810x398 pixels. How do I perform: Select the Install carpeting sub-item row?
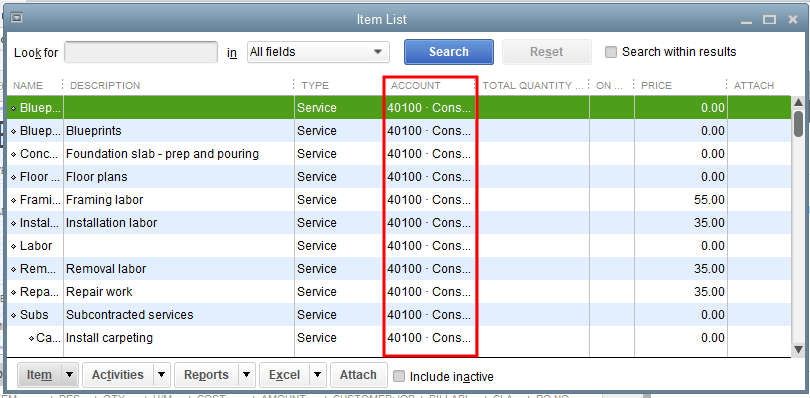[399, 338]
